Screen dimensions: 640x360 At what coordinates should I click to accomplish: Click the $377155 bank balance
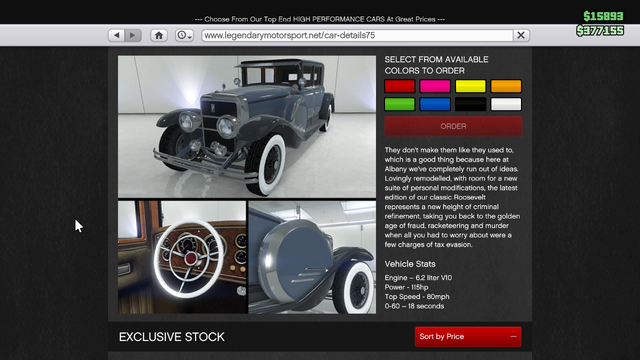point(600,31)
